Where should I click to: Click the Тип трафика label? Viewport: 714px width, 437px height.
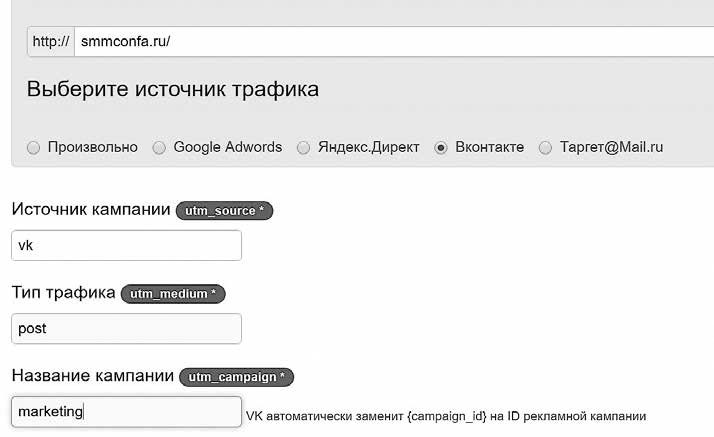coord(63,293)
